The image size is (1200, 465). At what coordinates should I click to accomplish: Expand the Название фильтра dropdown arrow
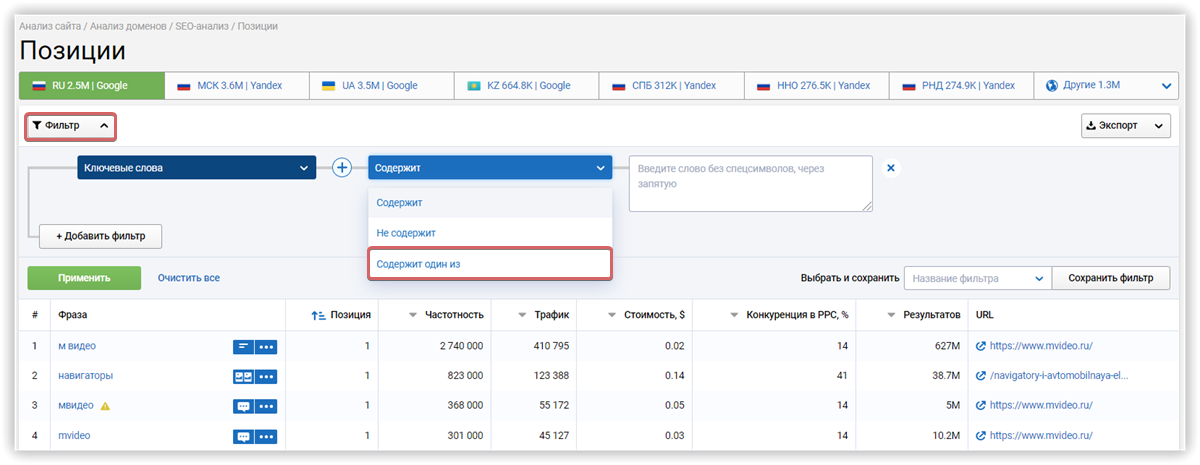click(x=1040, y=278)
